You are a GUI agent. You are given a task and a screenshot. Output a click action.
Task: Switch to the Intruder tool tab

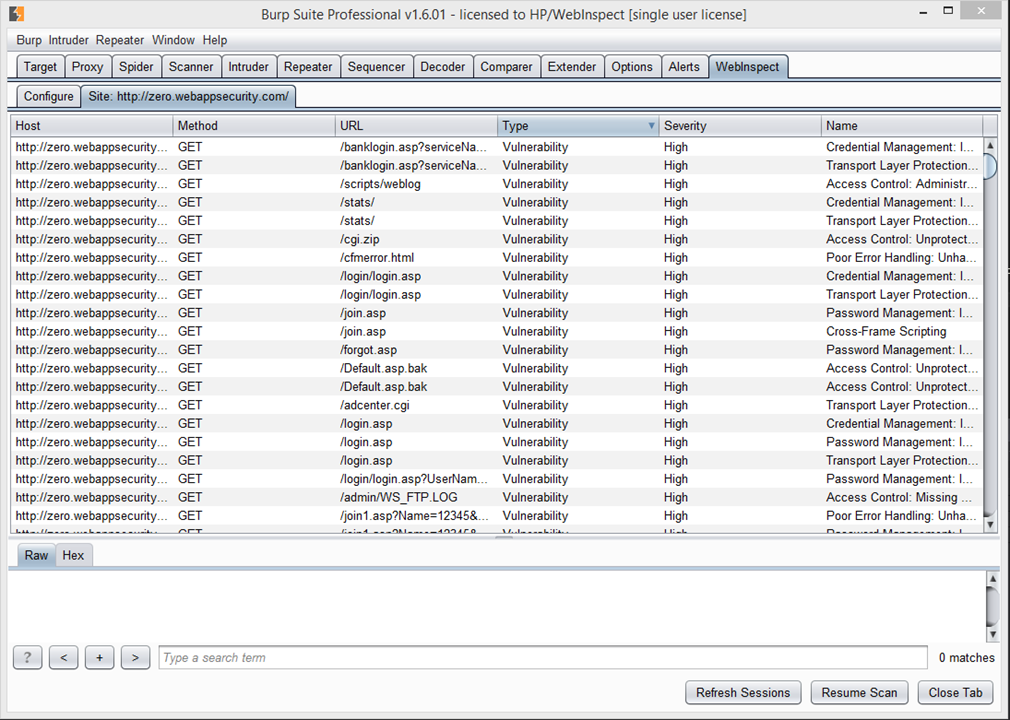[249, 67]
